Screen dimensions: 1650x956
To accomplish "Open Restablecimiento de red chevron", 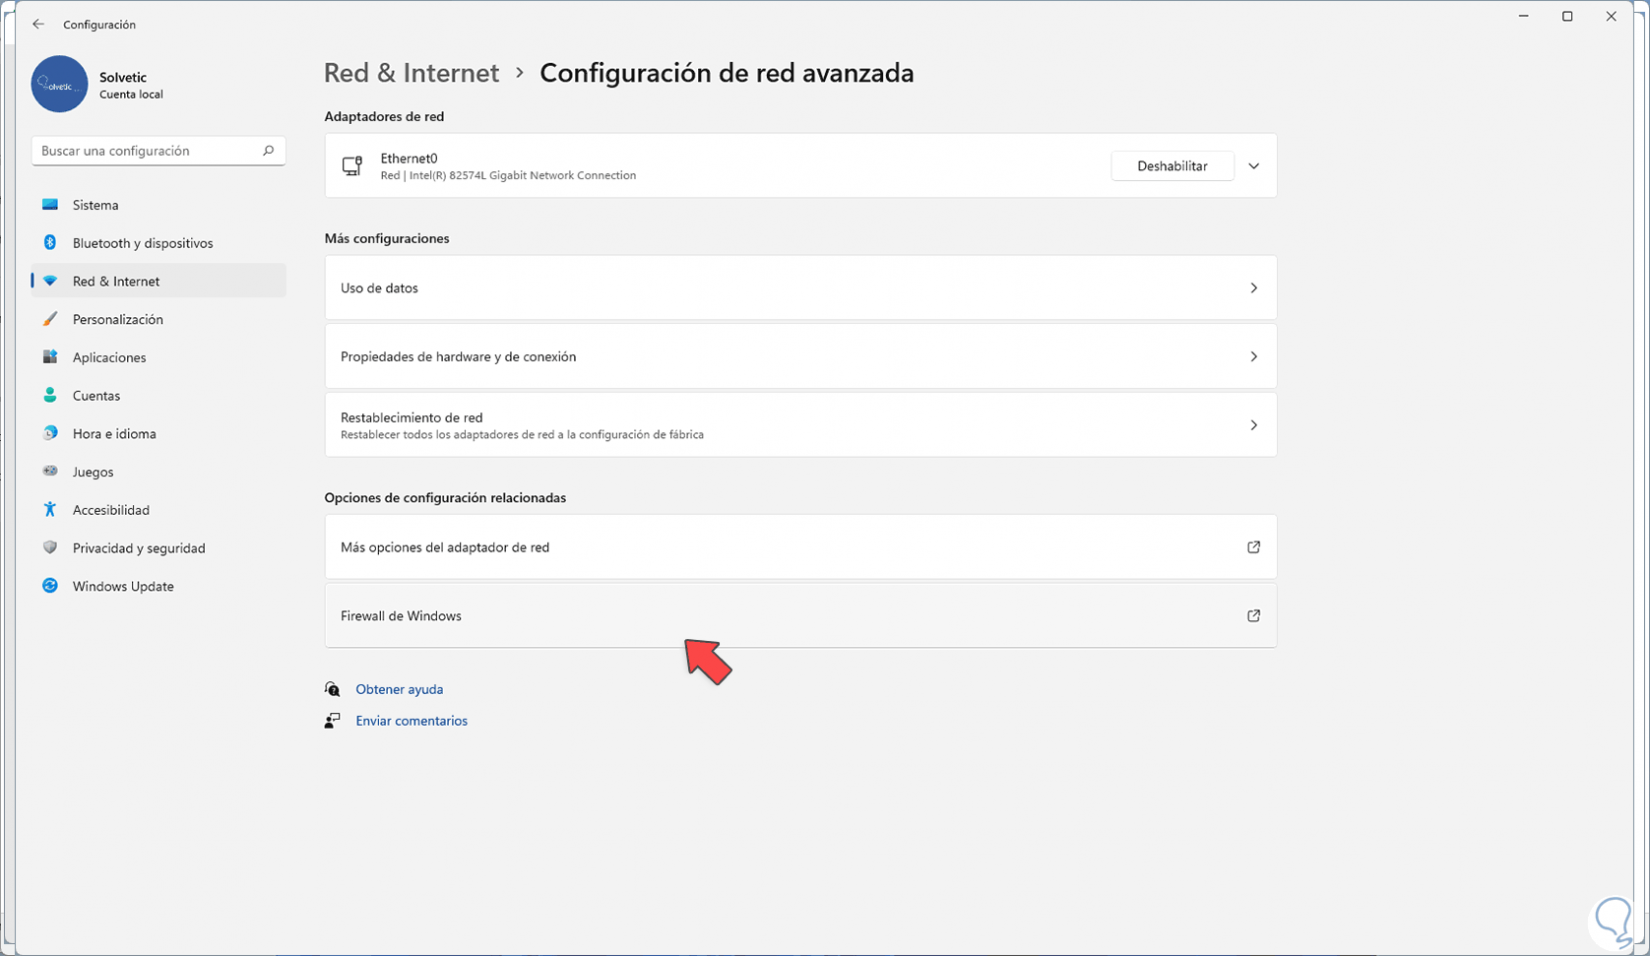I will (1253, 425).
